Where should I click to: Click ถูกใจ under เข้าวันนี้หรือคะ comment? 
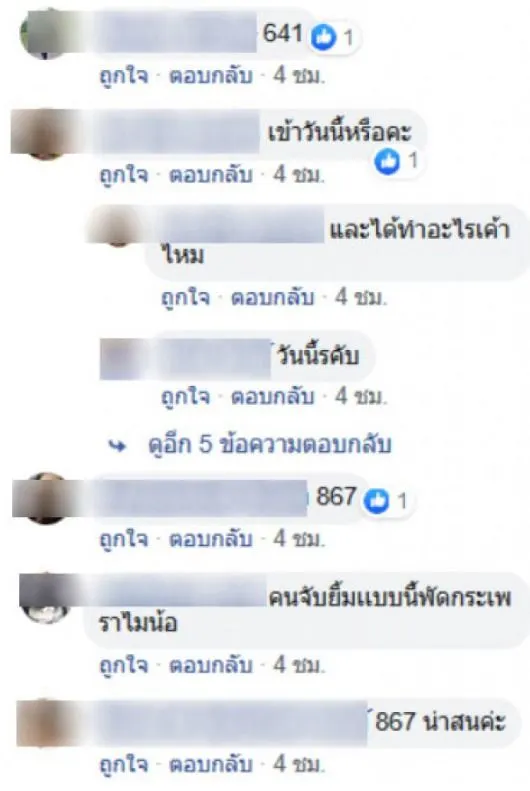124,175
